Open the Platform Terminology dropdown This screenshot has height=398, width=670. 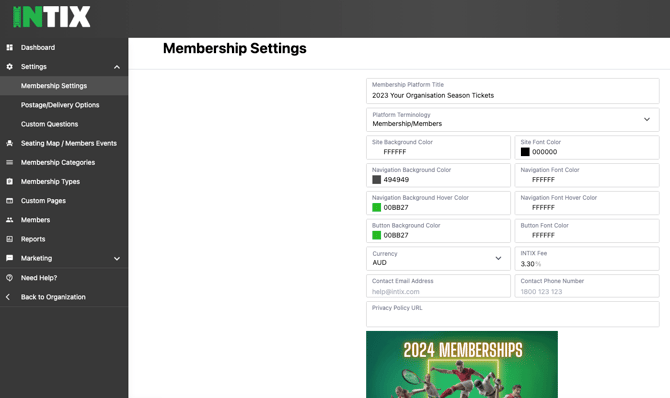pos(513,120)
